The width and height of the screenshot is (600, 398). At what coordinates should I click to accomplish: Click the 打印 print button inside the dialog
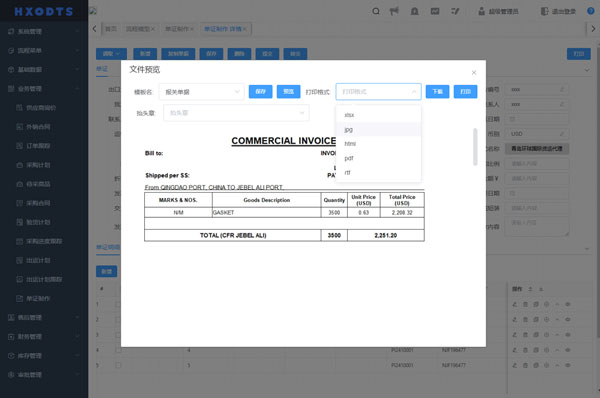click(465, 91)
